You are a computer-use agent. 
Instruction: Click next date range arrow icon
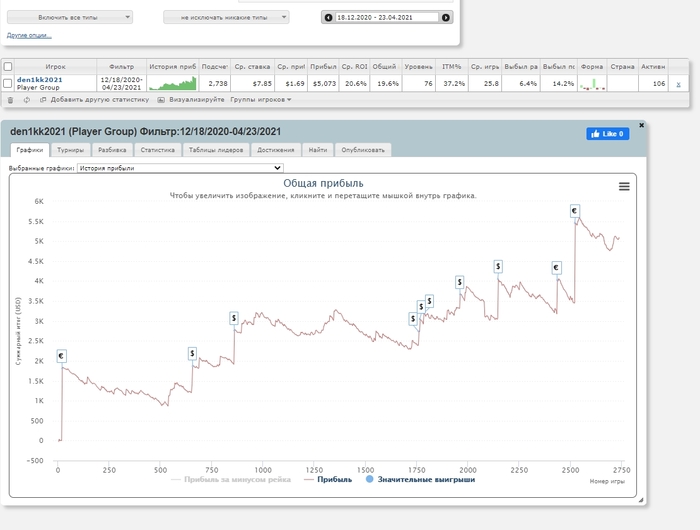pyautogui.click(x=446, y=17)
